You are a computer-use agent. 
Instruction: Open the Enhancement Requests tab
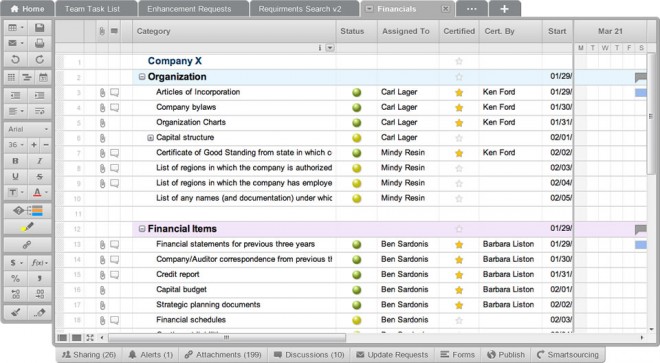tap(189, 9)
